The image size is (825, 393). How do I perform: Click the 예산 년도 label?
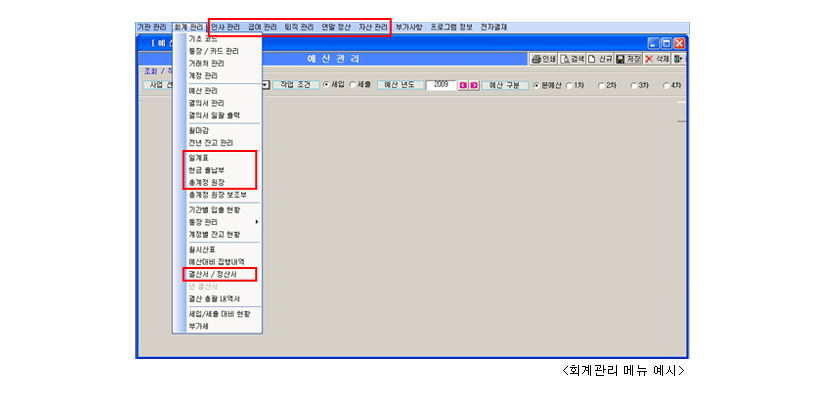[x=400, y=85]
